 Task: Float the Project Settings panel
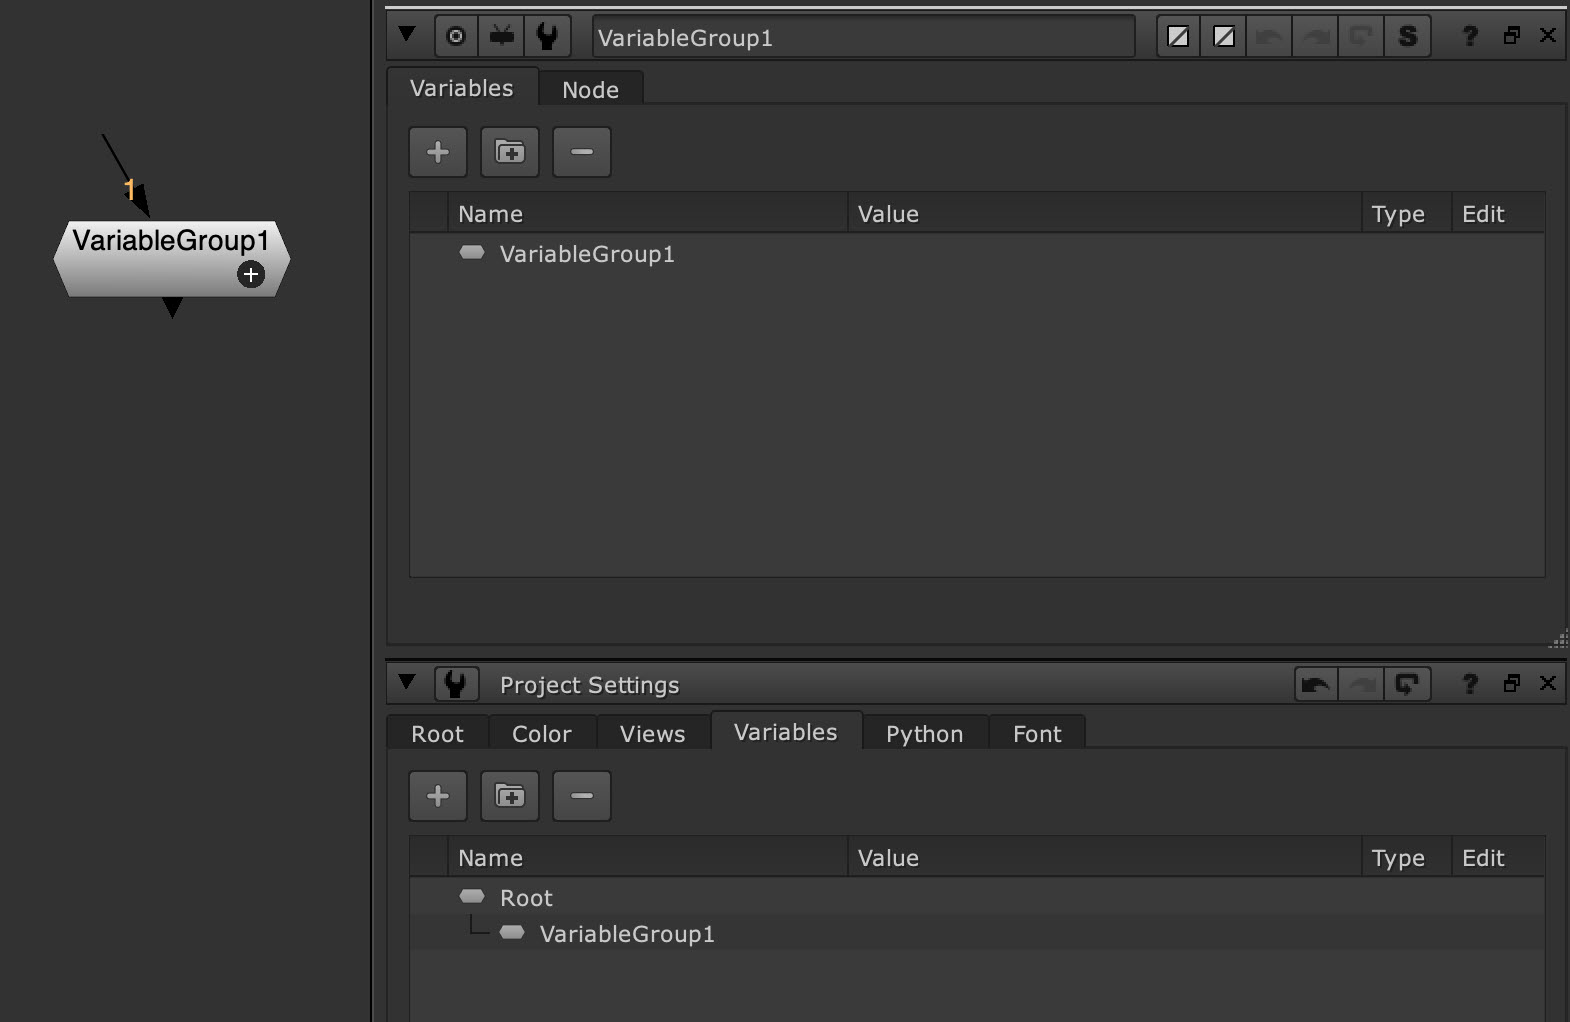pos(1512,683)
